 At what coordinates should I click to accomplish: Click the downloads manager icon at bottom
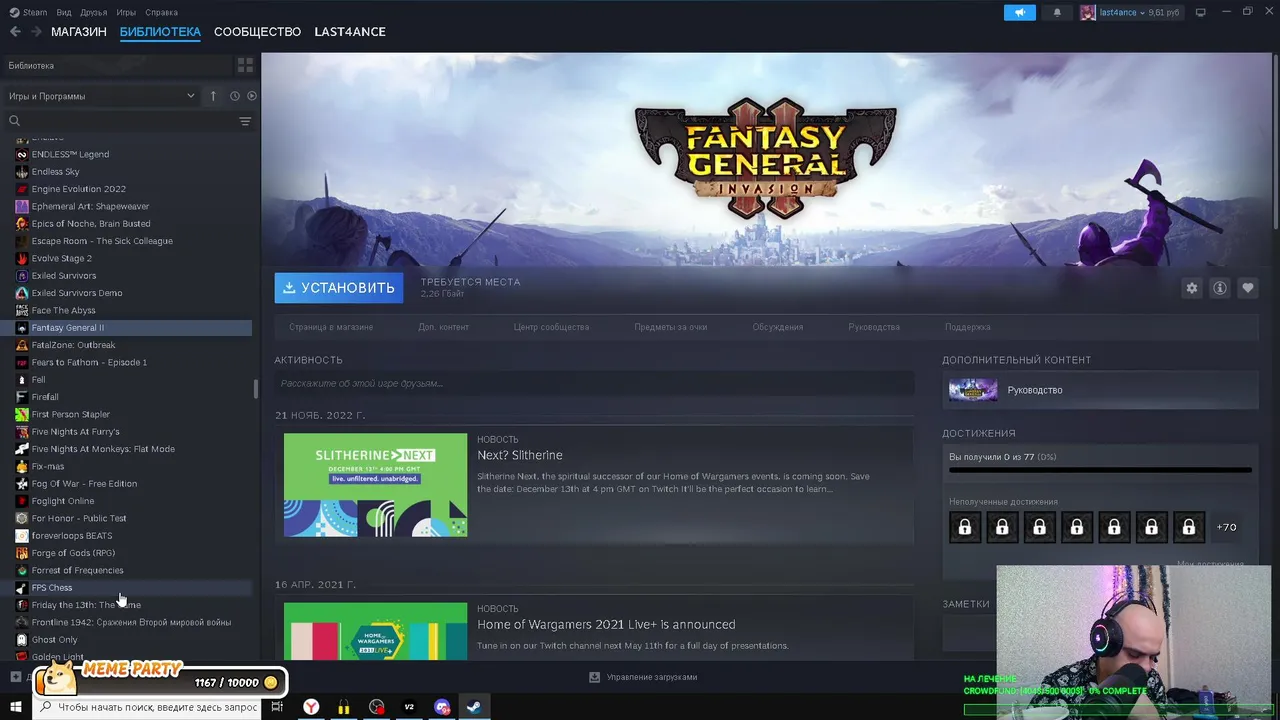pos(594,677)
